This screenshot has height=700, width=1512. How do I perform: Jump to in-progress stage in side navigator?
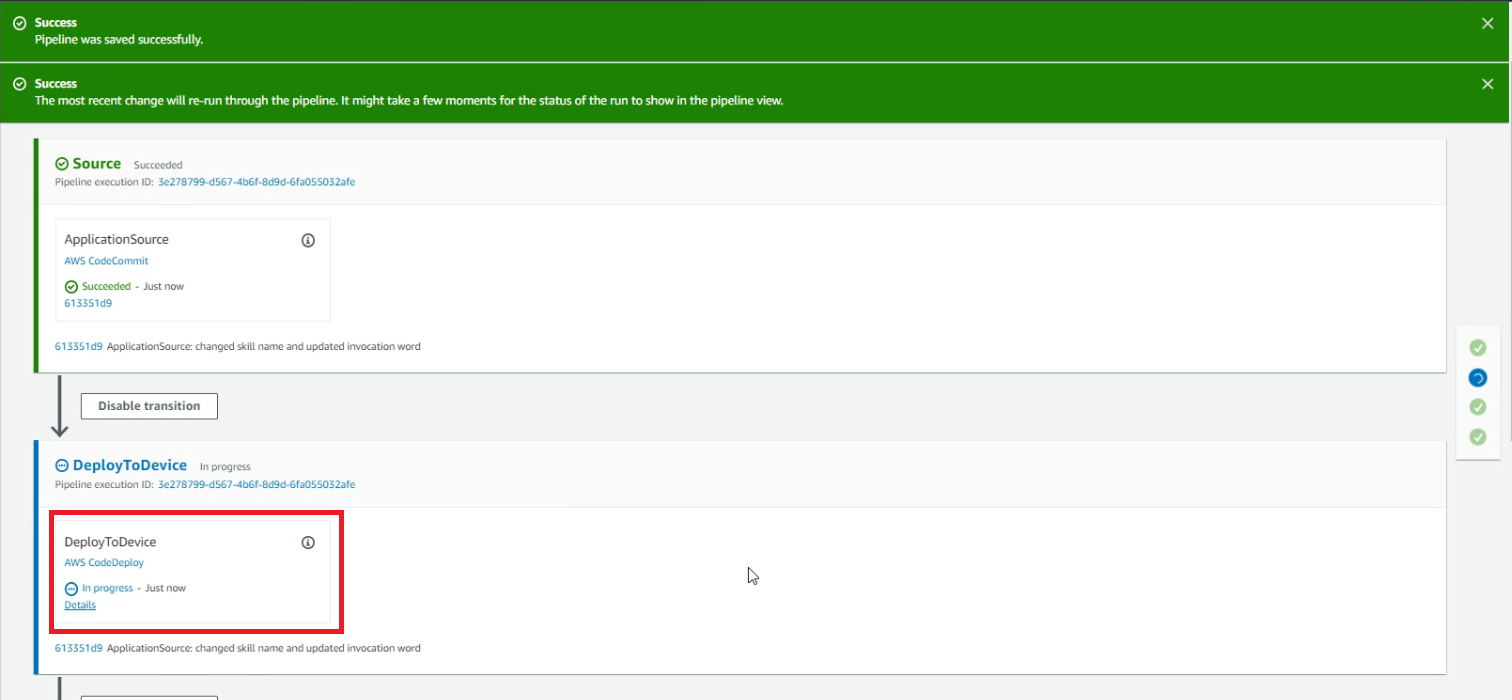1477,378
